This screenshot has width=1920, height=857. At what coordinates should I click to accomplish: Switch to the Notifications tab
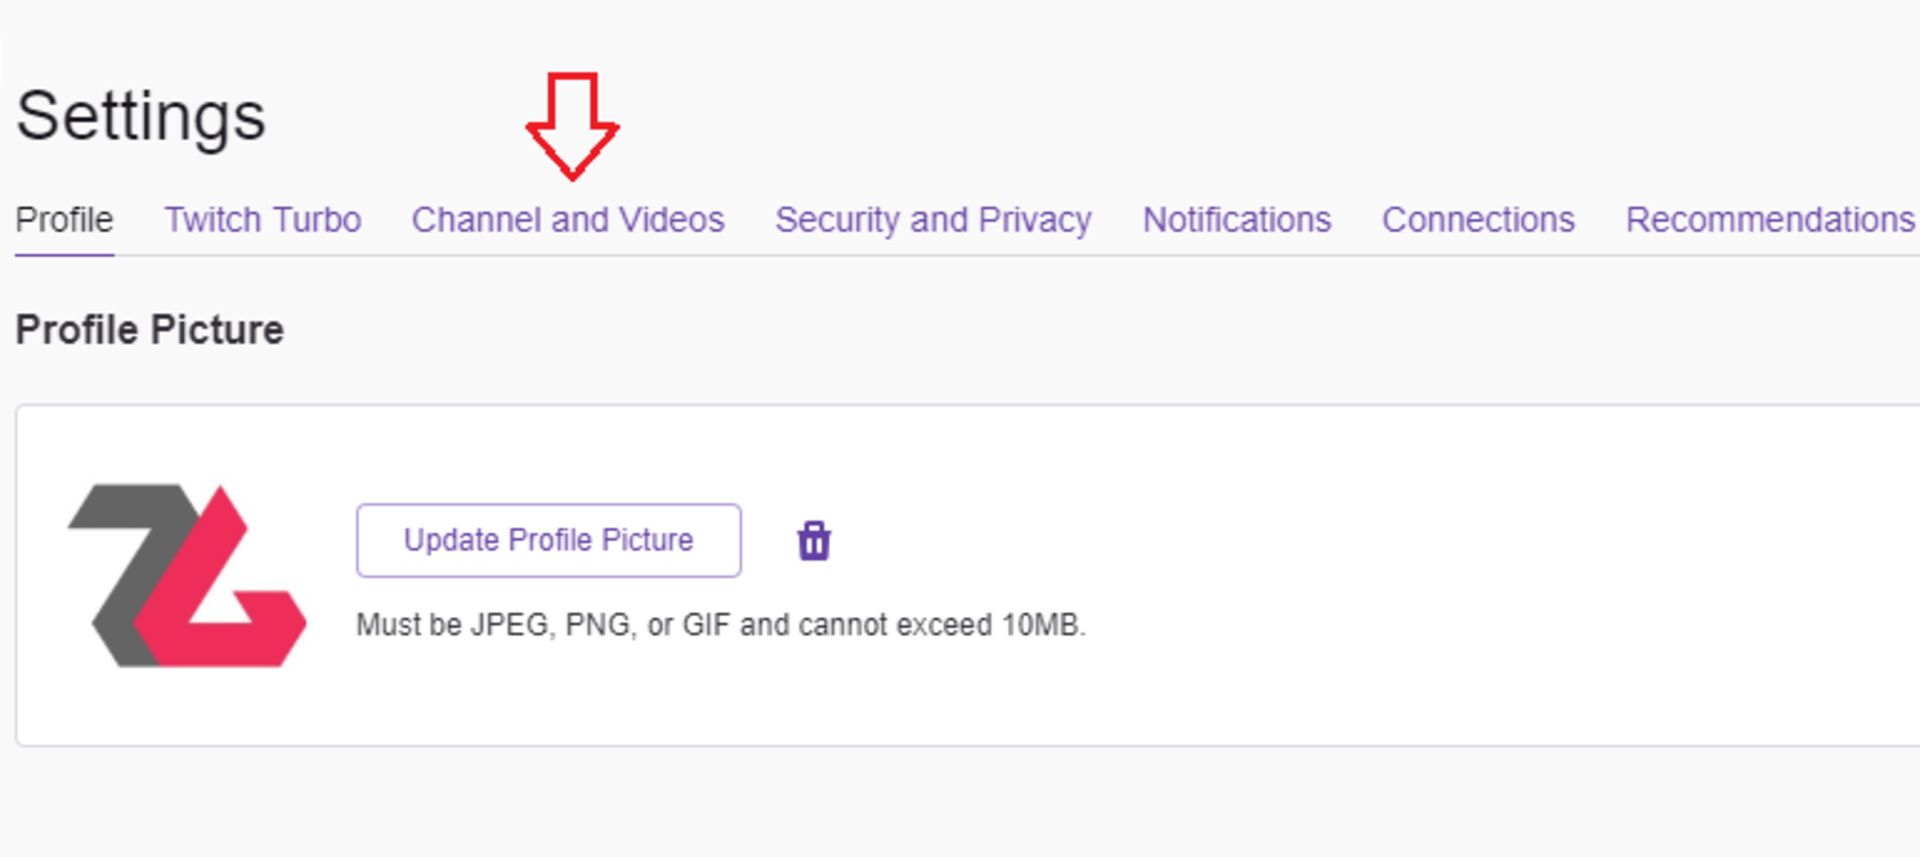pyautogui.click(x=1237, y=220)
